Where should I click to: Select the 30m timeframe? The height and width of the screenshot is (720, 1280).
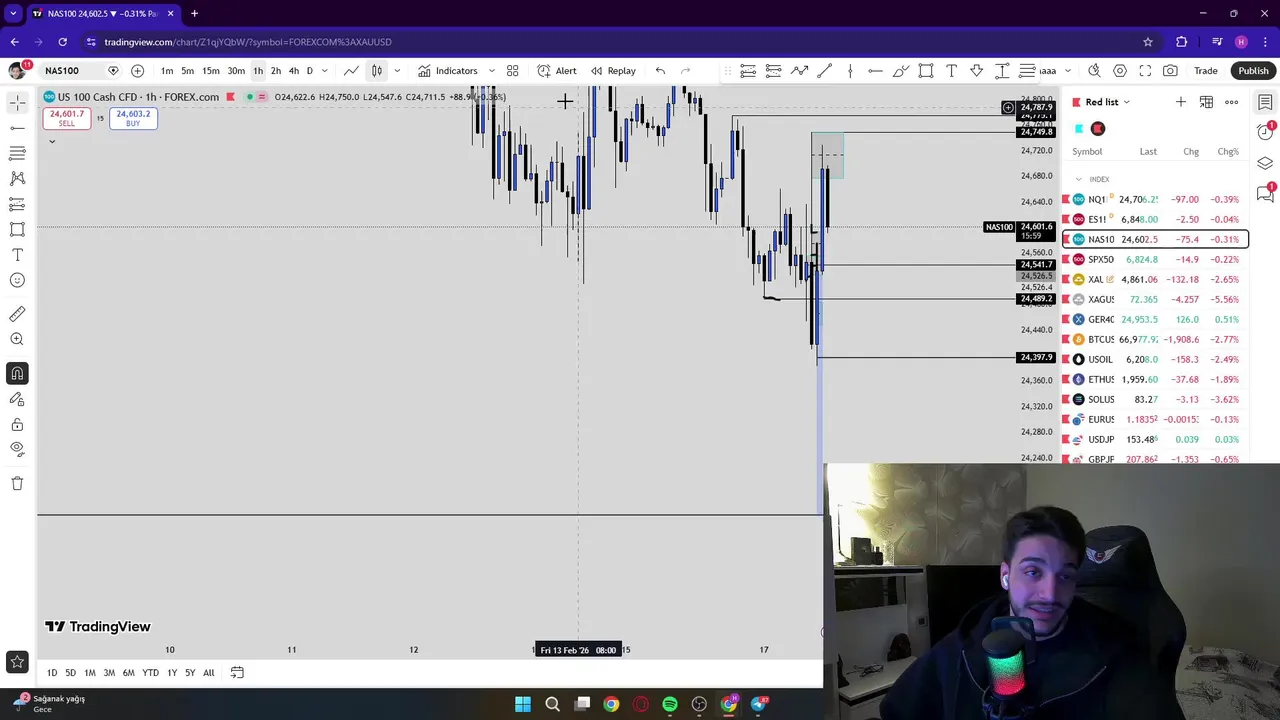click(x=236, y=71)
